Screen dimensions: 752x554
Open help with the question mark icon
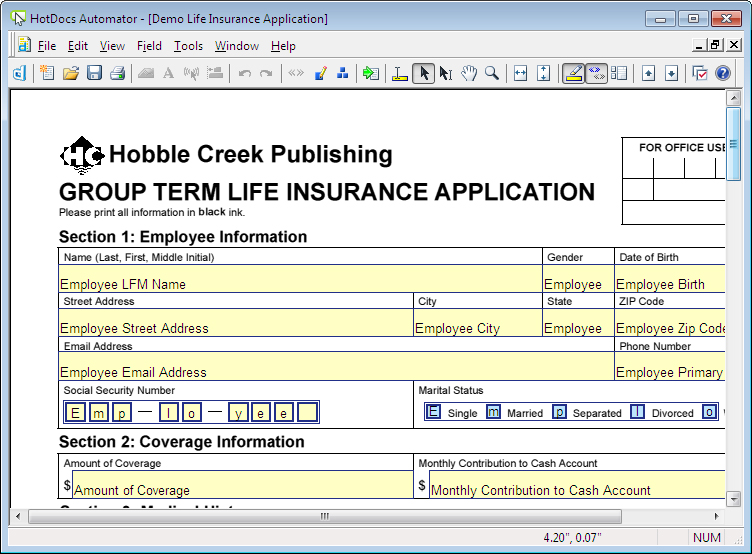[x=723, y=73]
